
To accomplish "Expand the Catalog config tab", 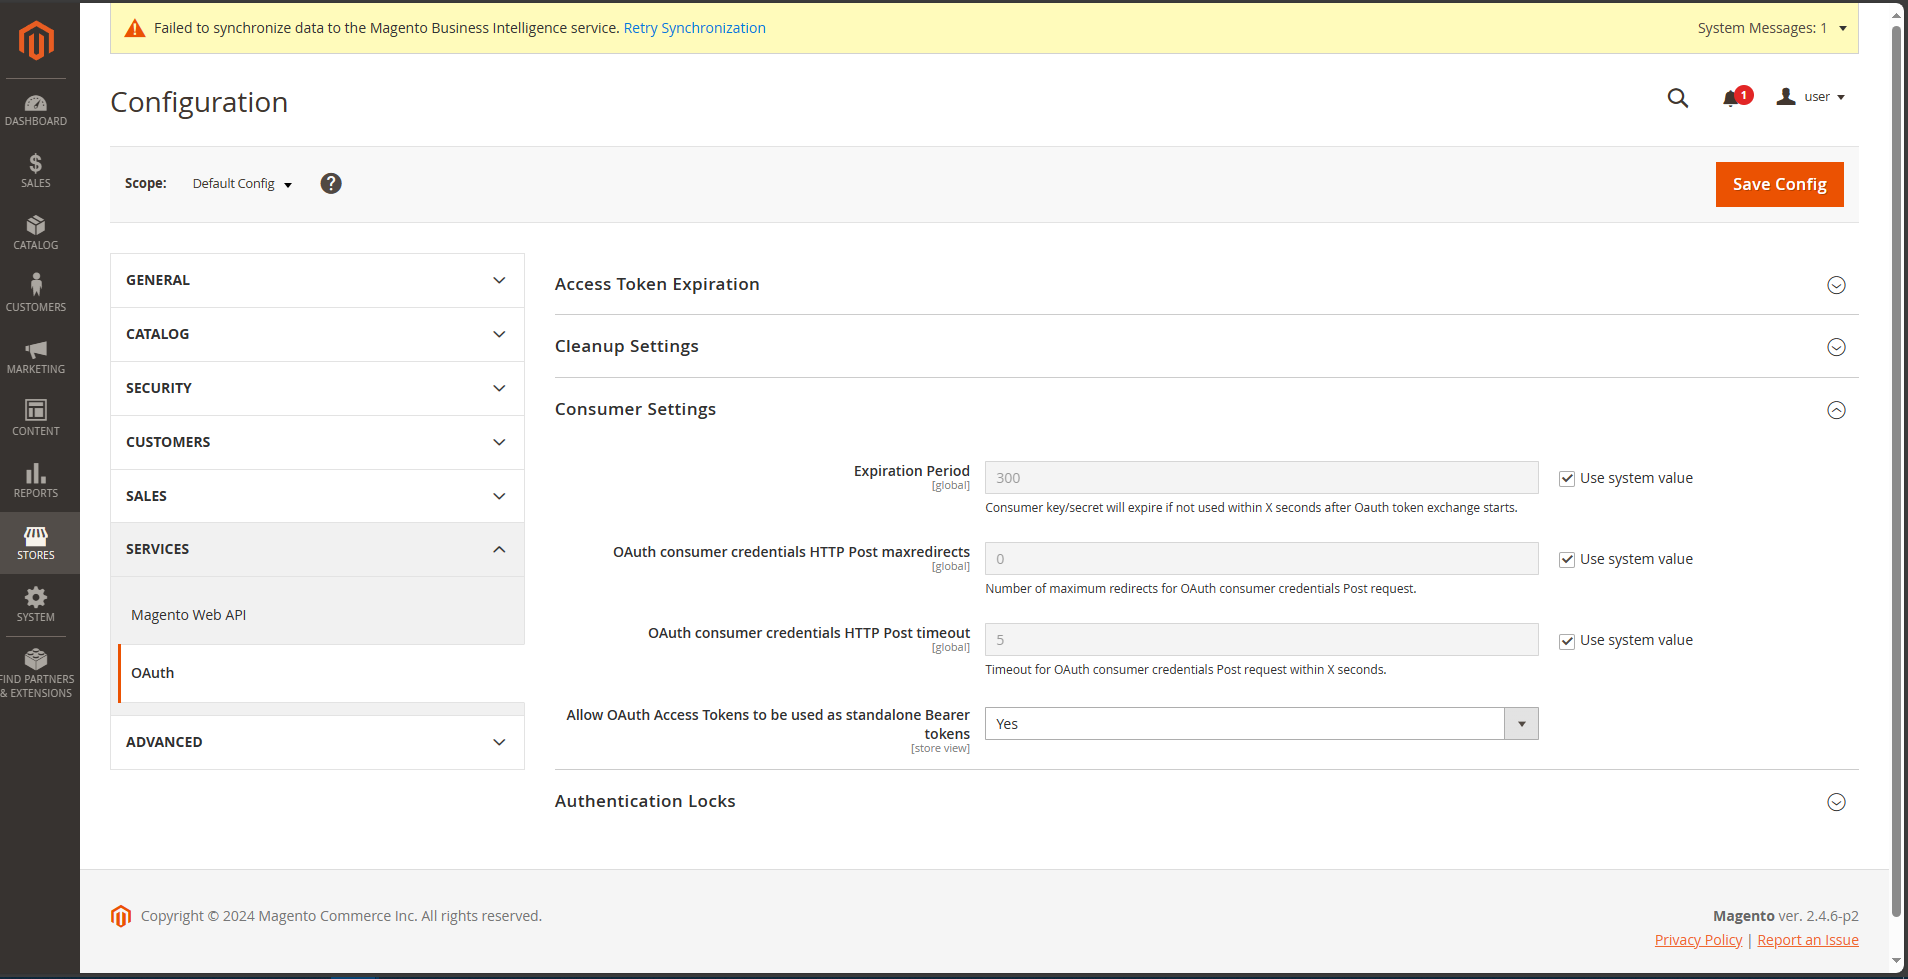I will click(x=317, y=334).
